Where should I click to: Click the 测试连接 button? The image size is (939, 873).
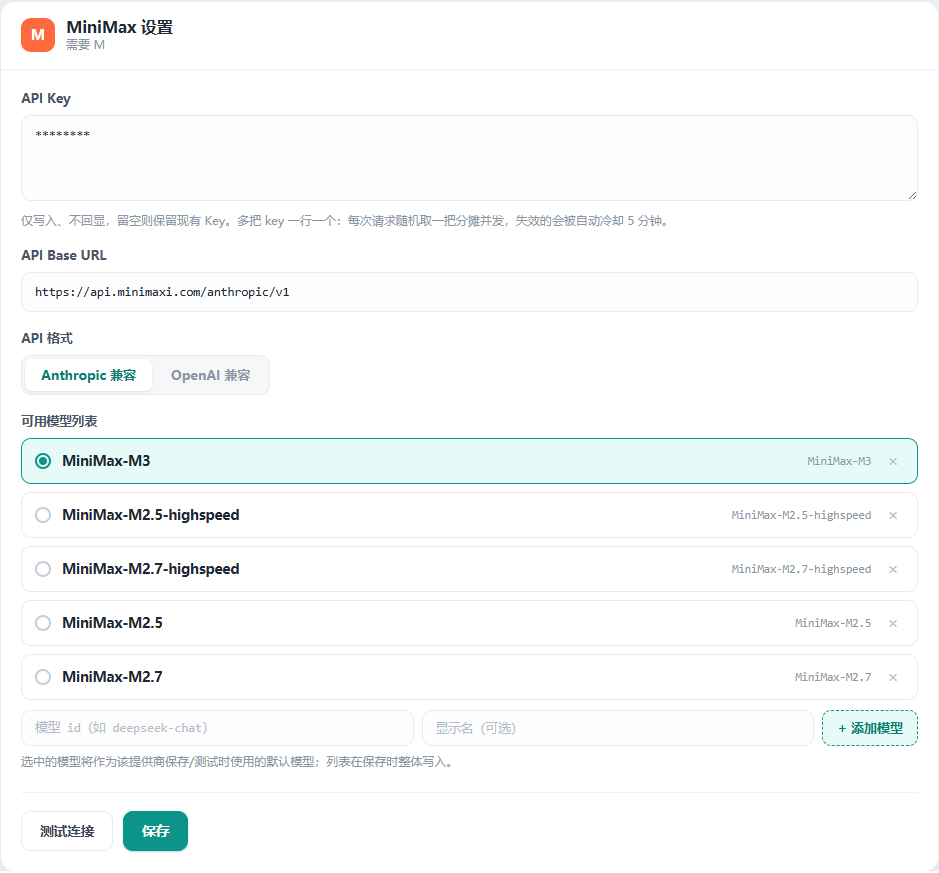pyautogui.click(x=67, y=831)
